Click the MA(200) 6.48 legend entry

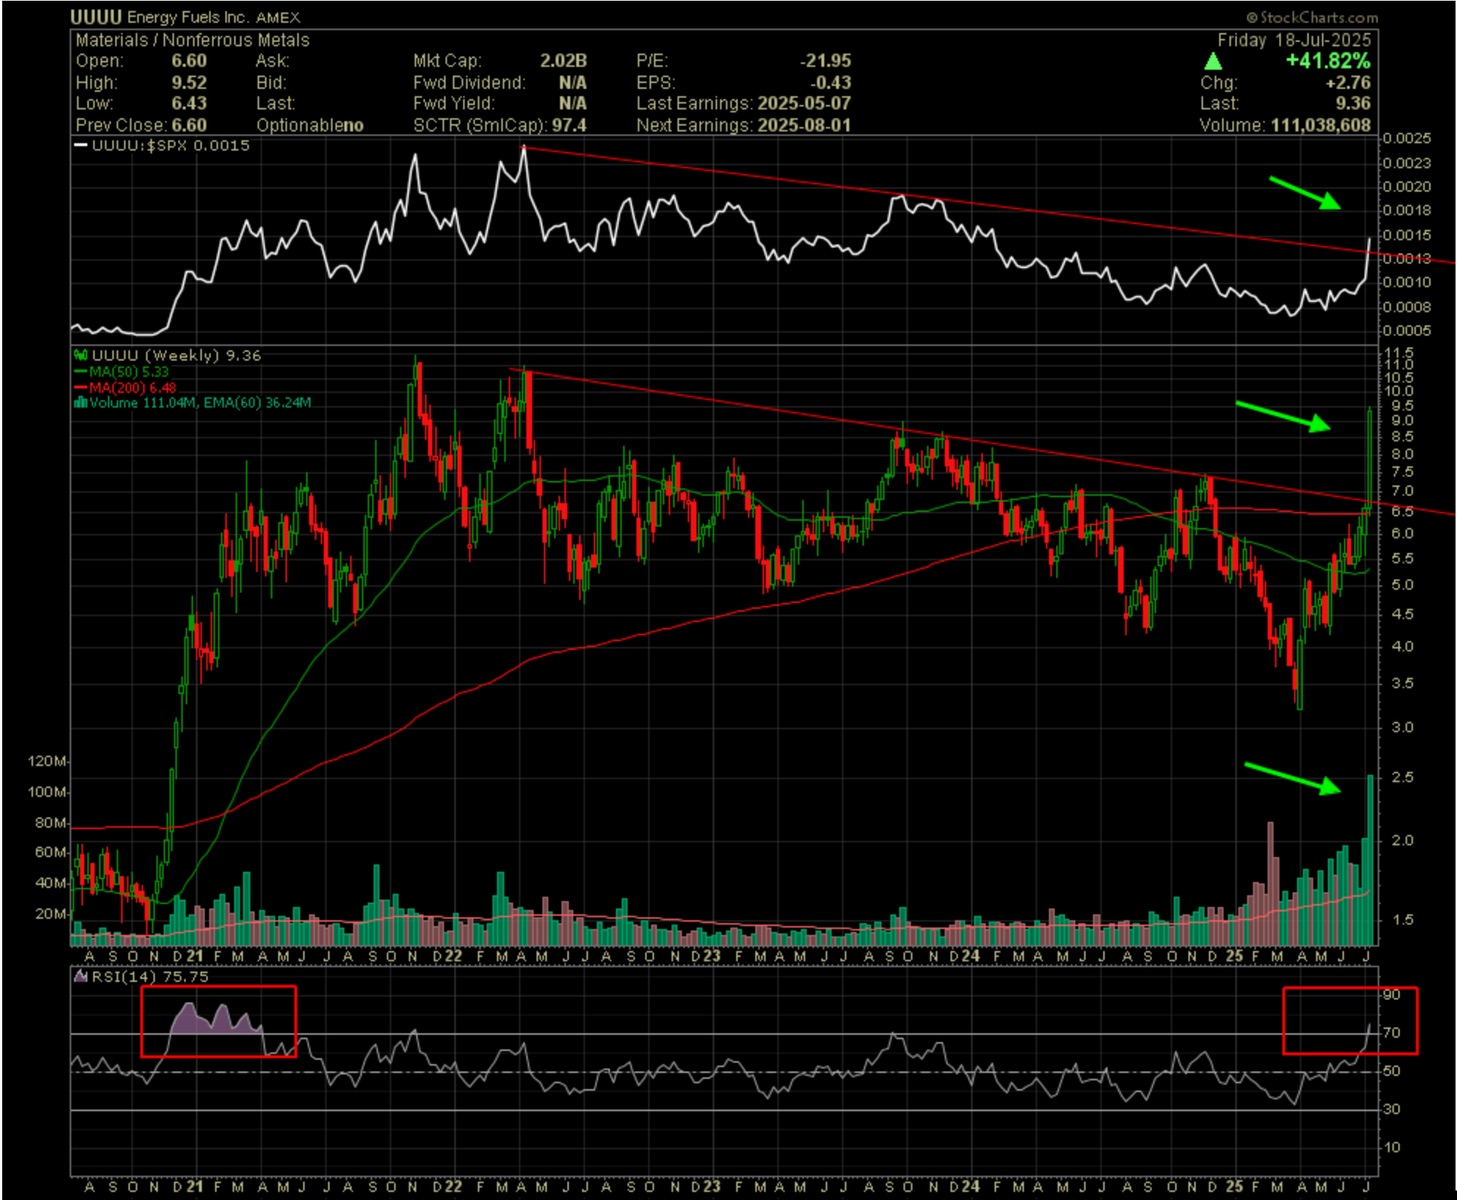132,387
